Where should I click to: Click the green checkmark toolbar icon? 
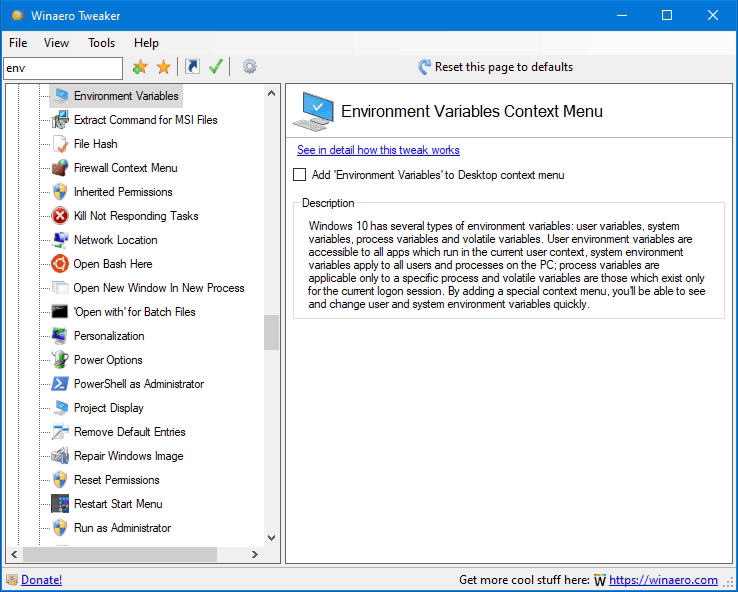click(216, 67)
